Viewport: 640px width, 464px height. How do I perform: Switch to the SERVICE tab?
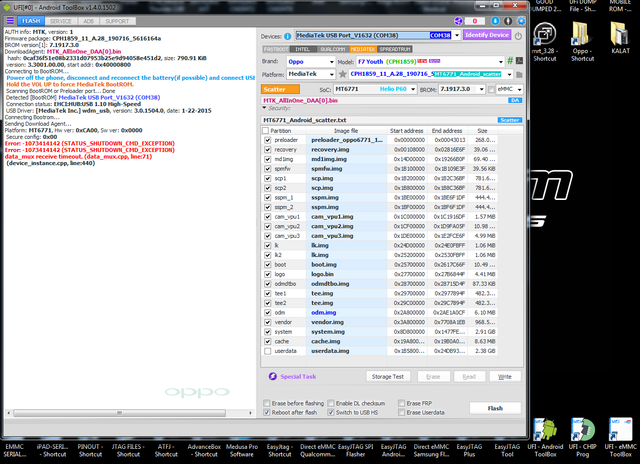click(x=61, y=20)
